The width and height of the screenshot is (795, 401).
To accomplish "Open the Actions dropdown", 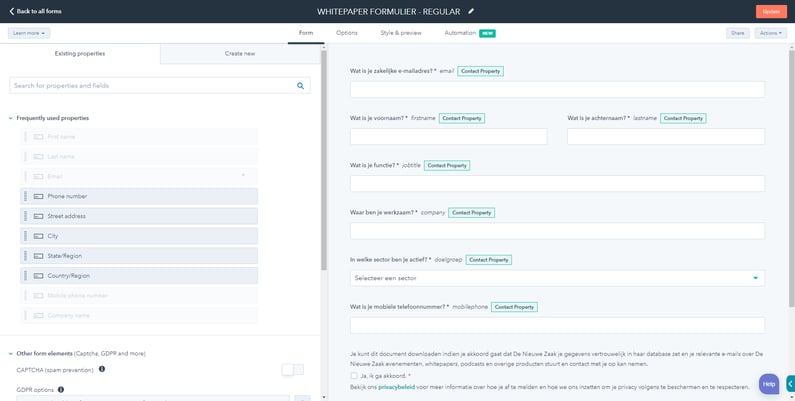I will (x=771, y=33).
